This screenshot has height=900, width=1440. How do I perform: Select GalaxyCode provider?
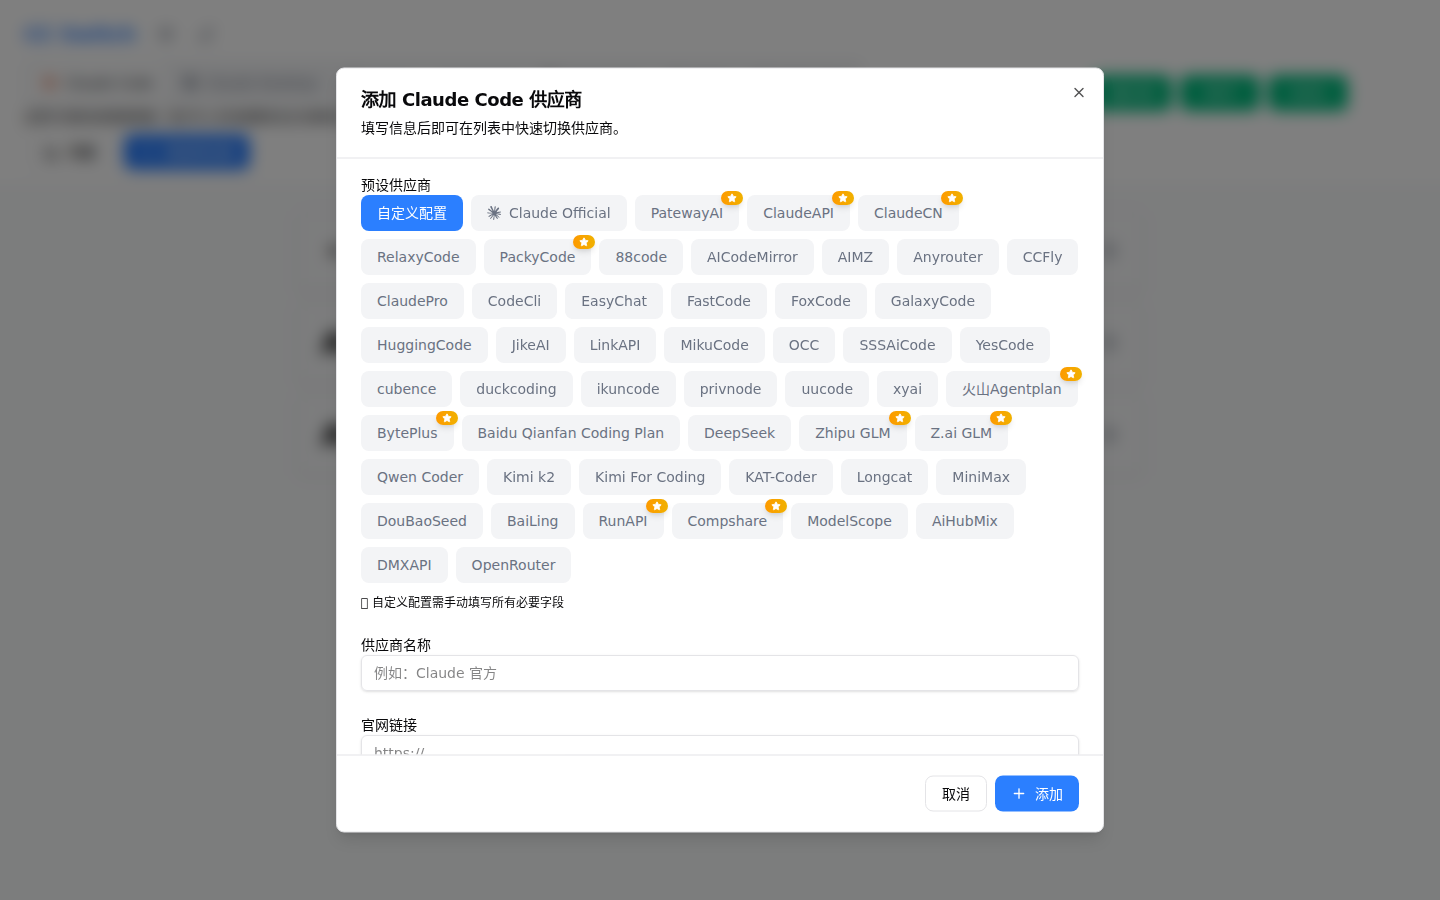click(x=933, y=301)
